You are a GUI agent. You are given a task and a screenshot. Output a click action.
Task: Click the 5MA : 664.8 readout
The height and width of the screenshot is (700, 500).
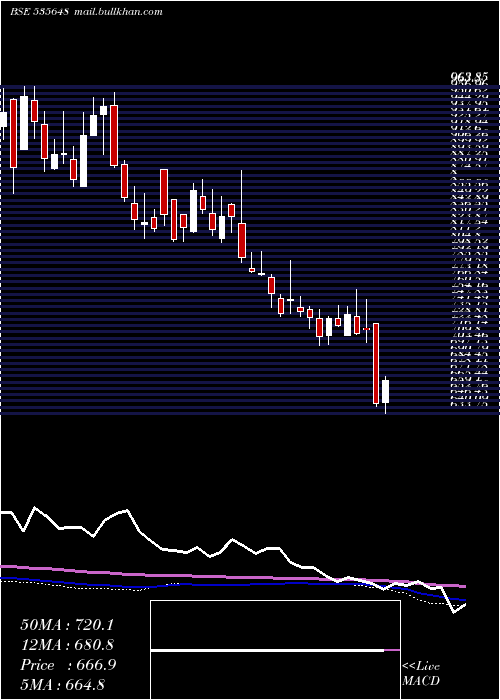pyautogui.click(x=62, y=684)
